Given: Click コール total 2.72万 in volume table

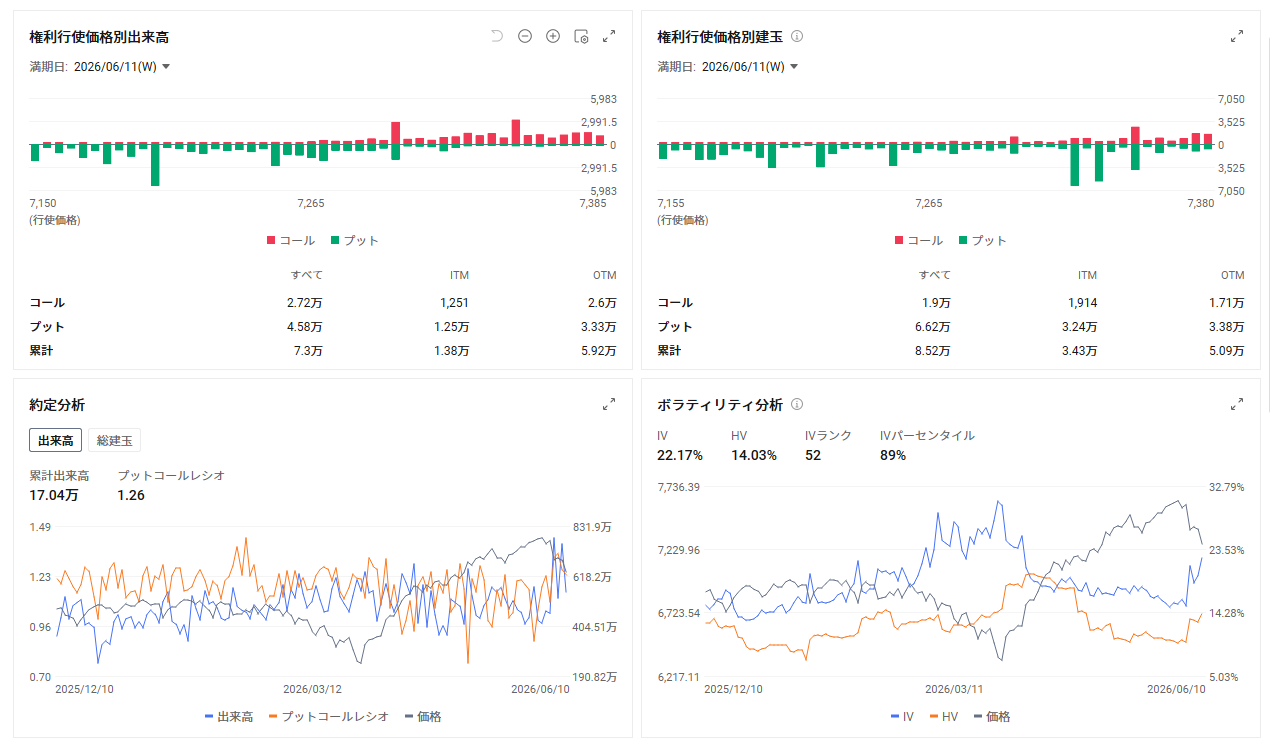Looking at the screenshot, I should (307, 302).
